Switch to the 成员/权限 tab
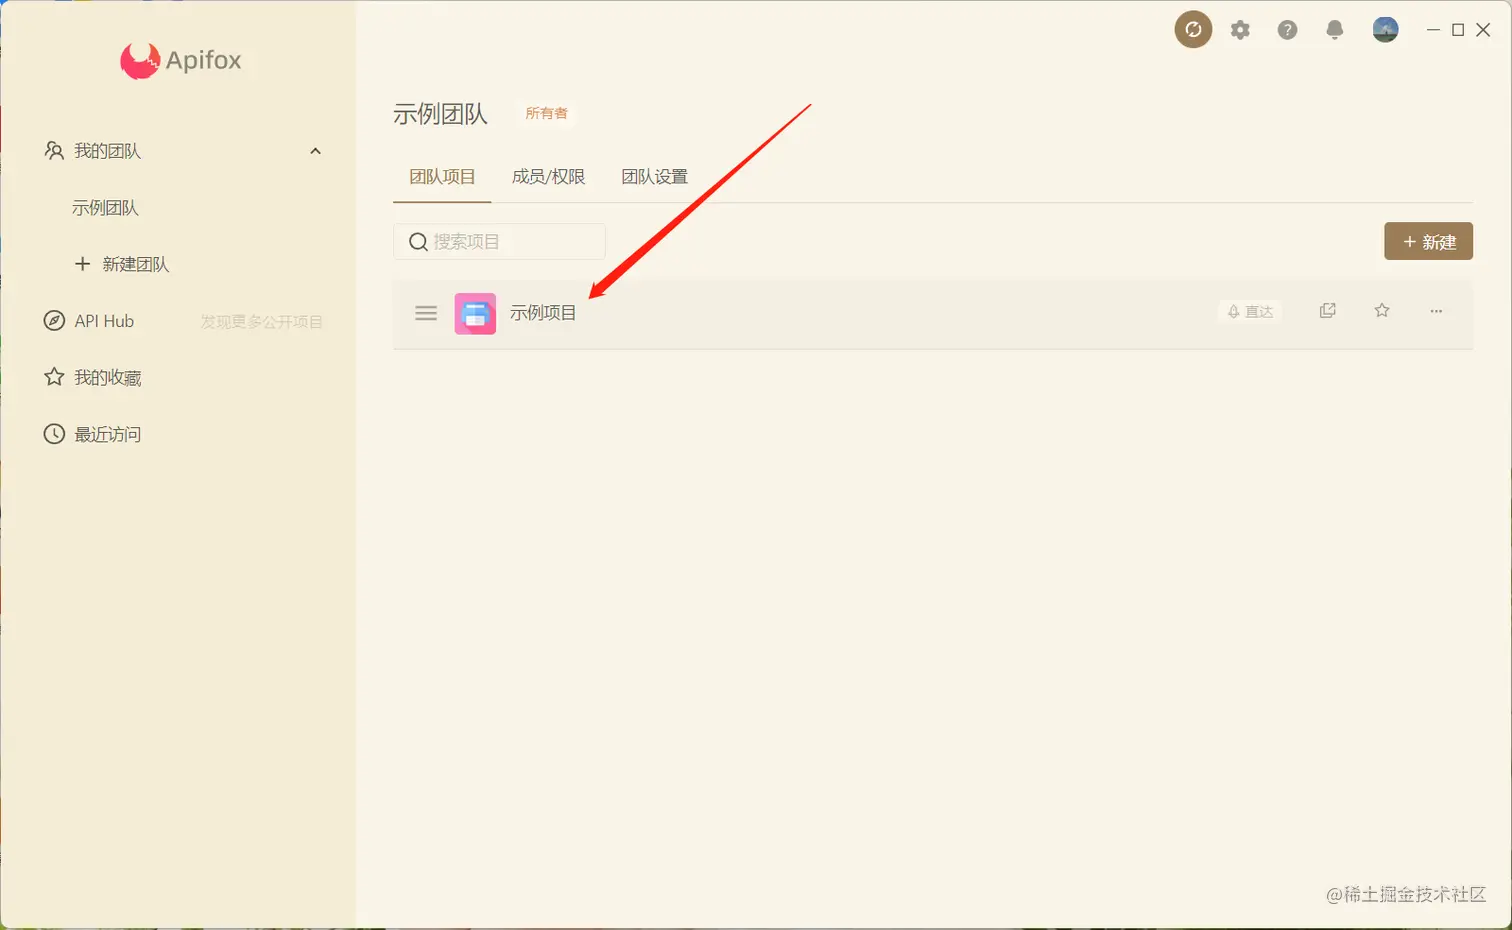 coord(548,177)
